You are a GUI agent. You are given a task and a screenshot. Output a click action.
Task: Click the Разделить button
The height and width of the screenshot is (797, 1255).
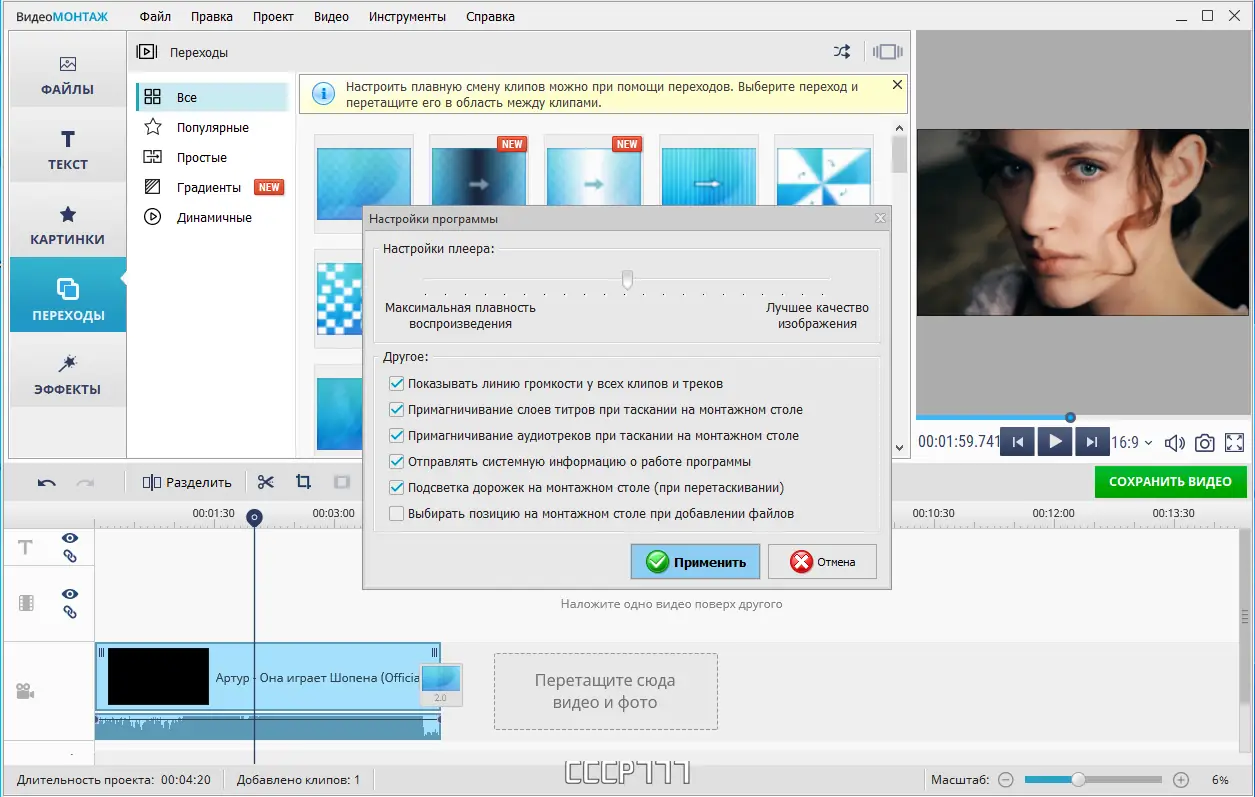click(x=187, y=482)
